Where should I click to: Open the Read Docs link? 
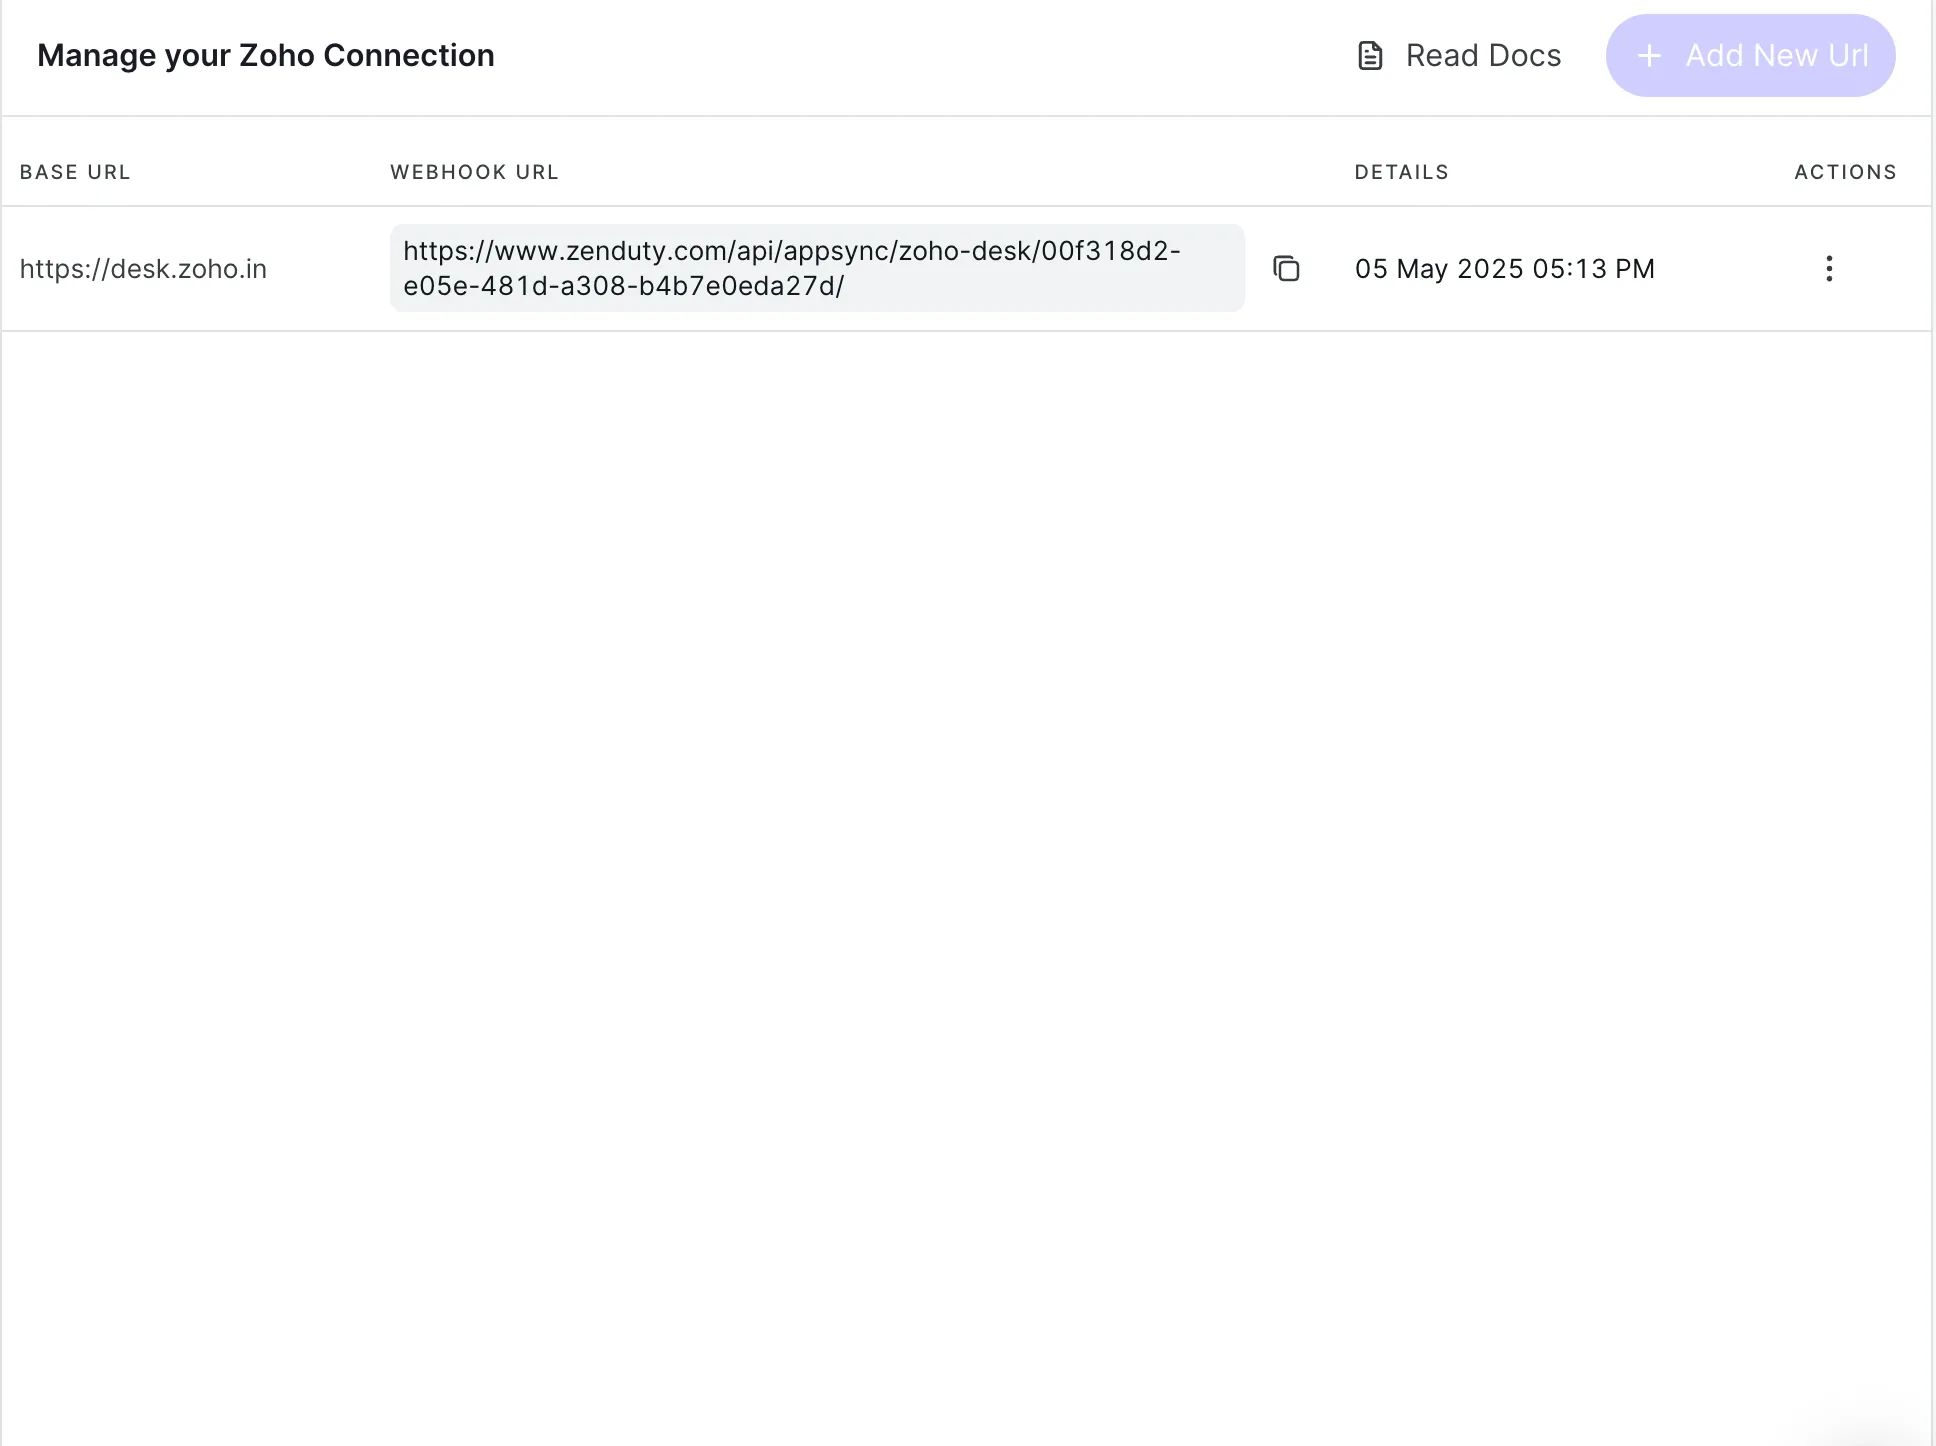click(x=1482, y=56)
